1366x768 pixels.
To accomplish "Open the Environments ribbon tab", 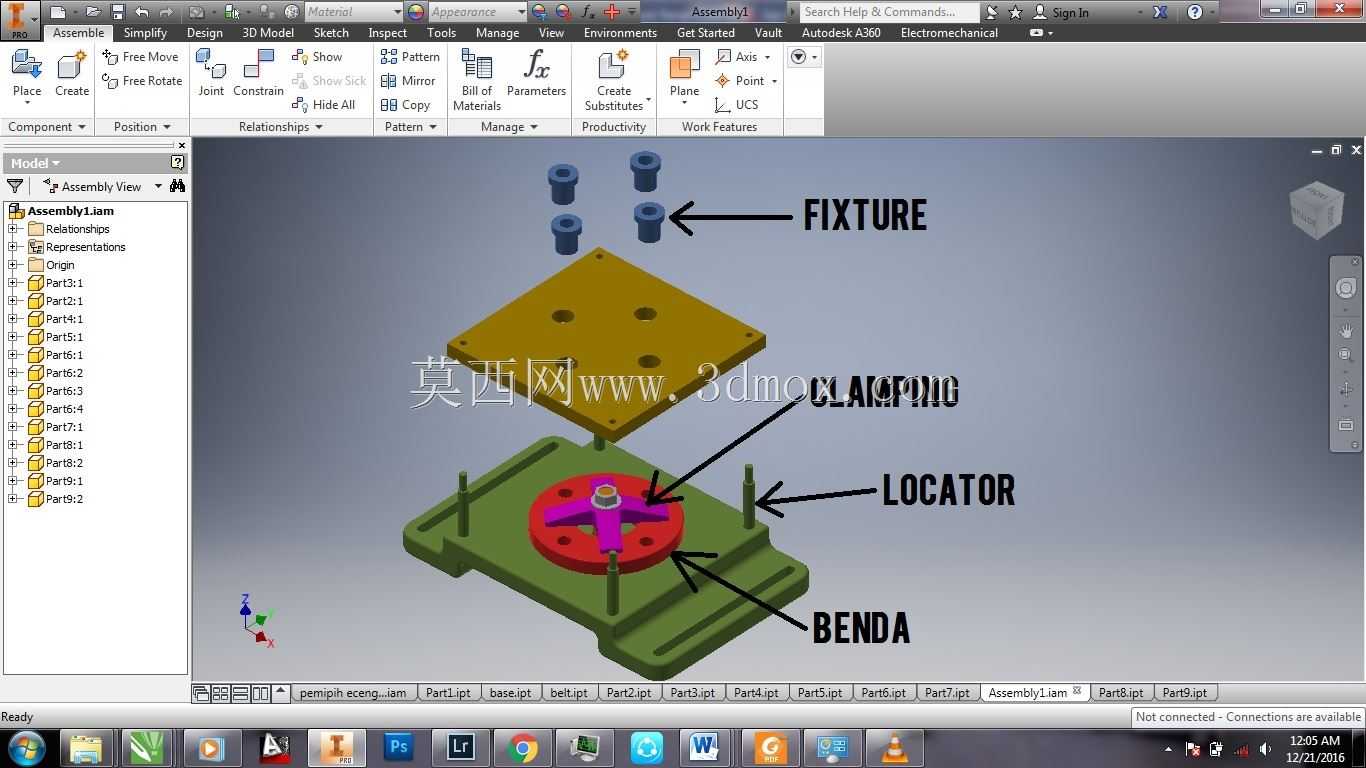I will (x=620, y=33).
